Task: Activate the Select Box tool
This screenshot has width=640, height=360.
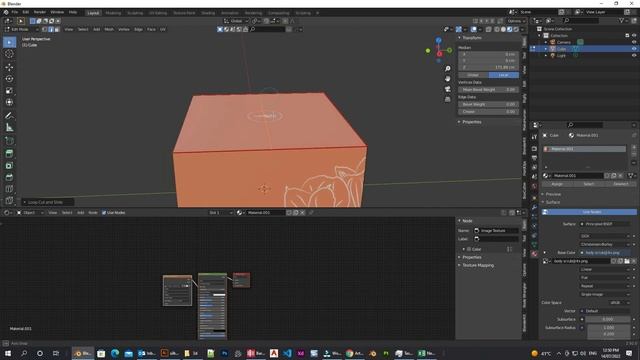Action: click(9, 42)
